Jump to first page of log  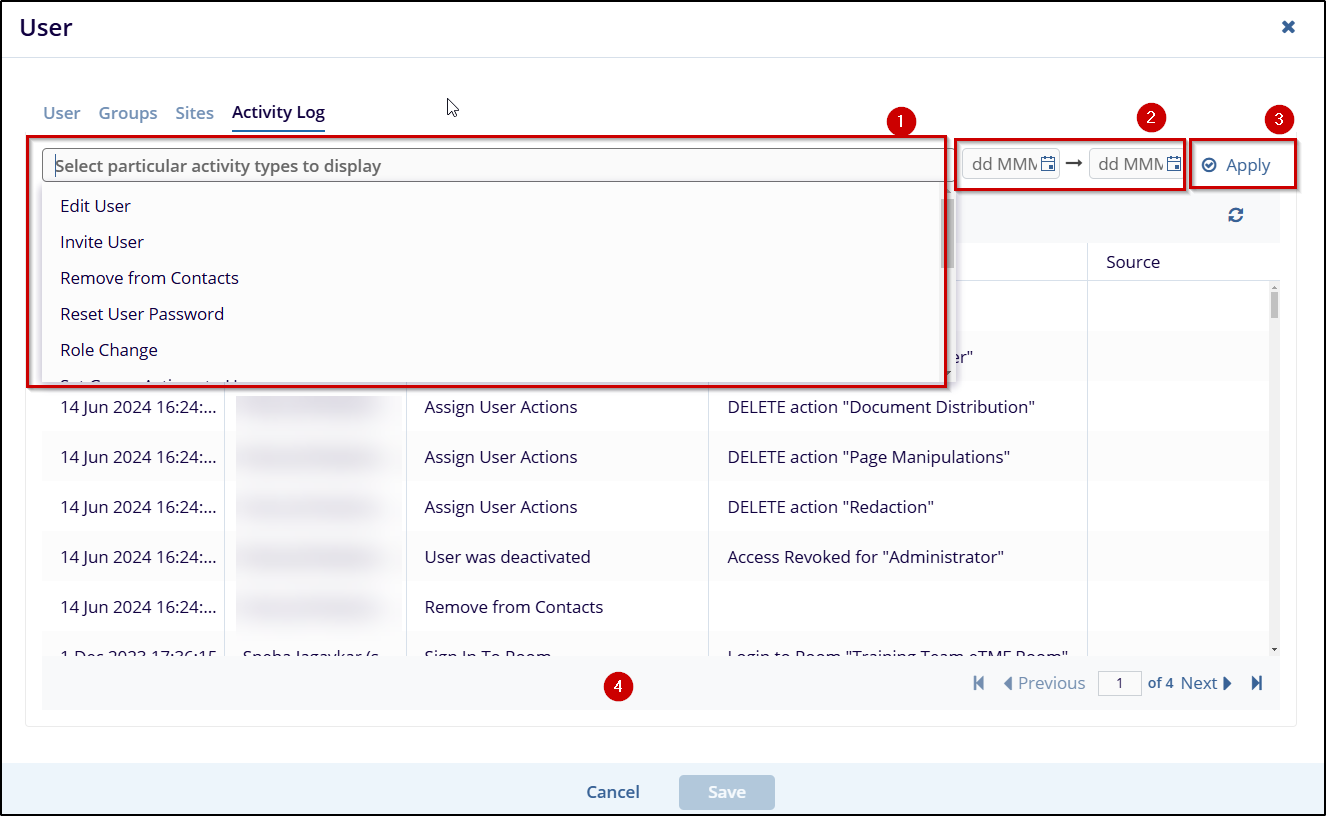pos(979,683)
